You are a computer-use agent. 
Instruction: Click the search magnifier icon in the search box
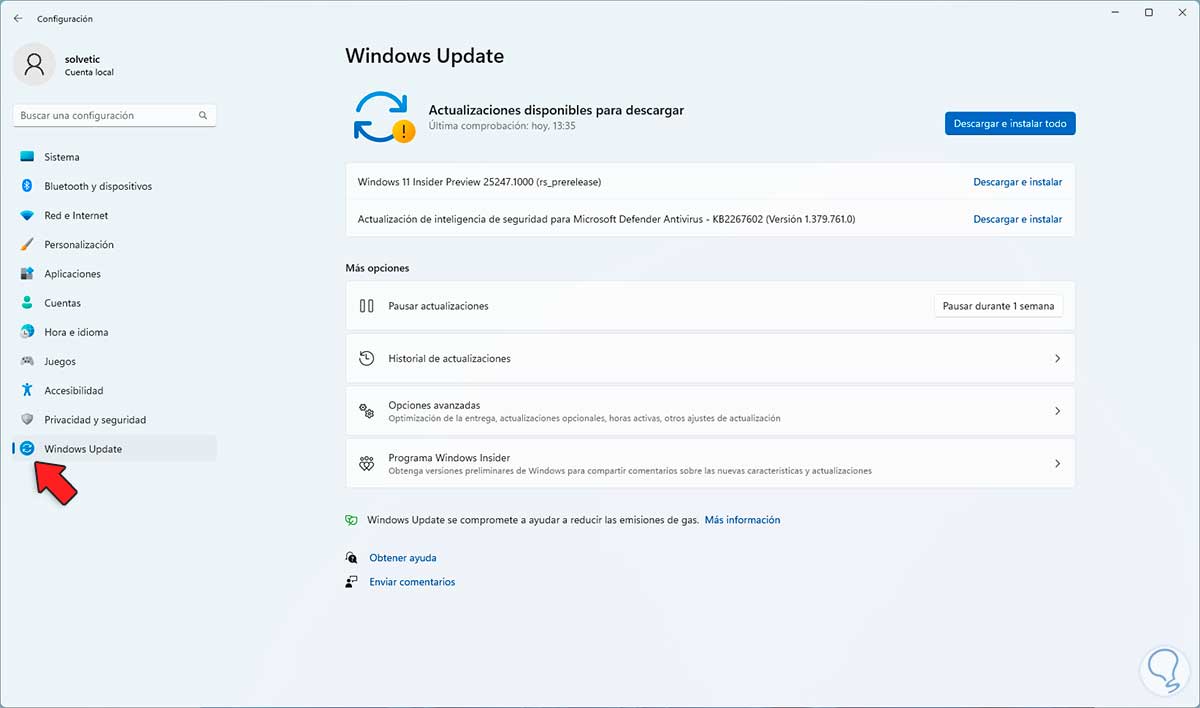click(203, 116)
